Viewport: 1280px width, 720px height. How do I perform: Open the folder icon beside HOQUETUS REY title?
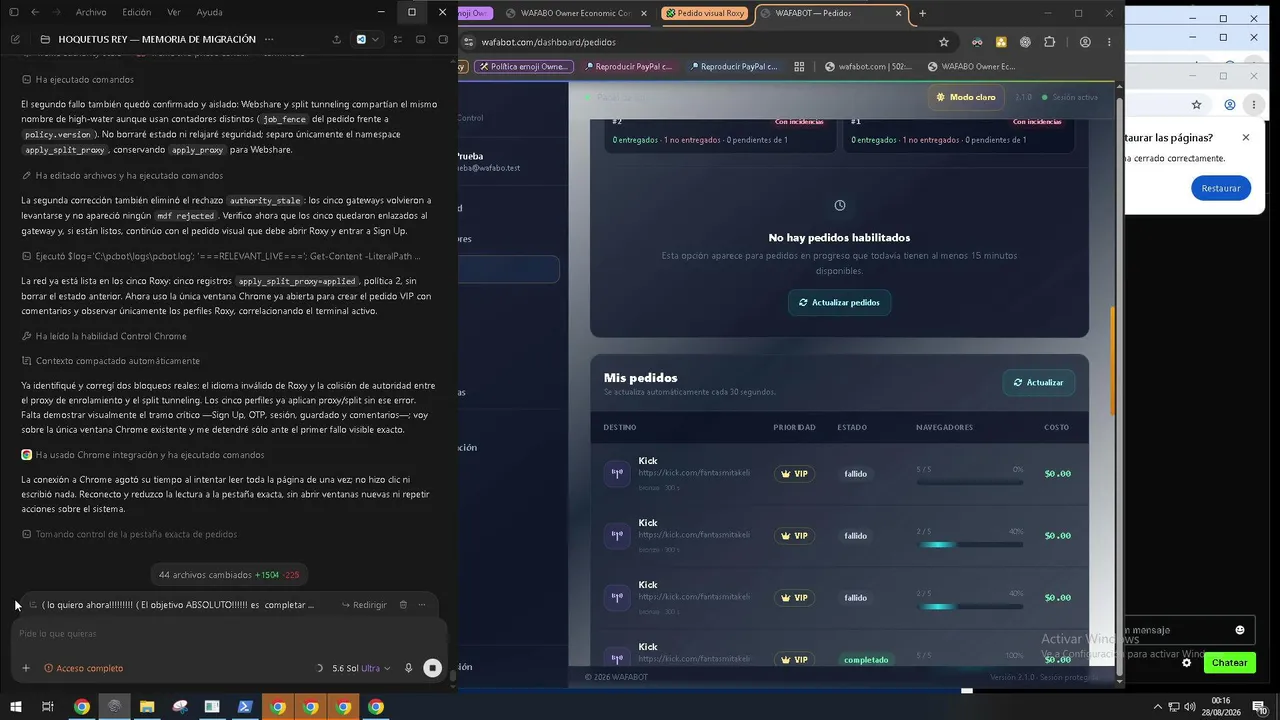[45, 39]
